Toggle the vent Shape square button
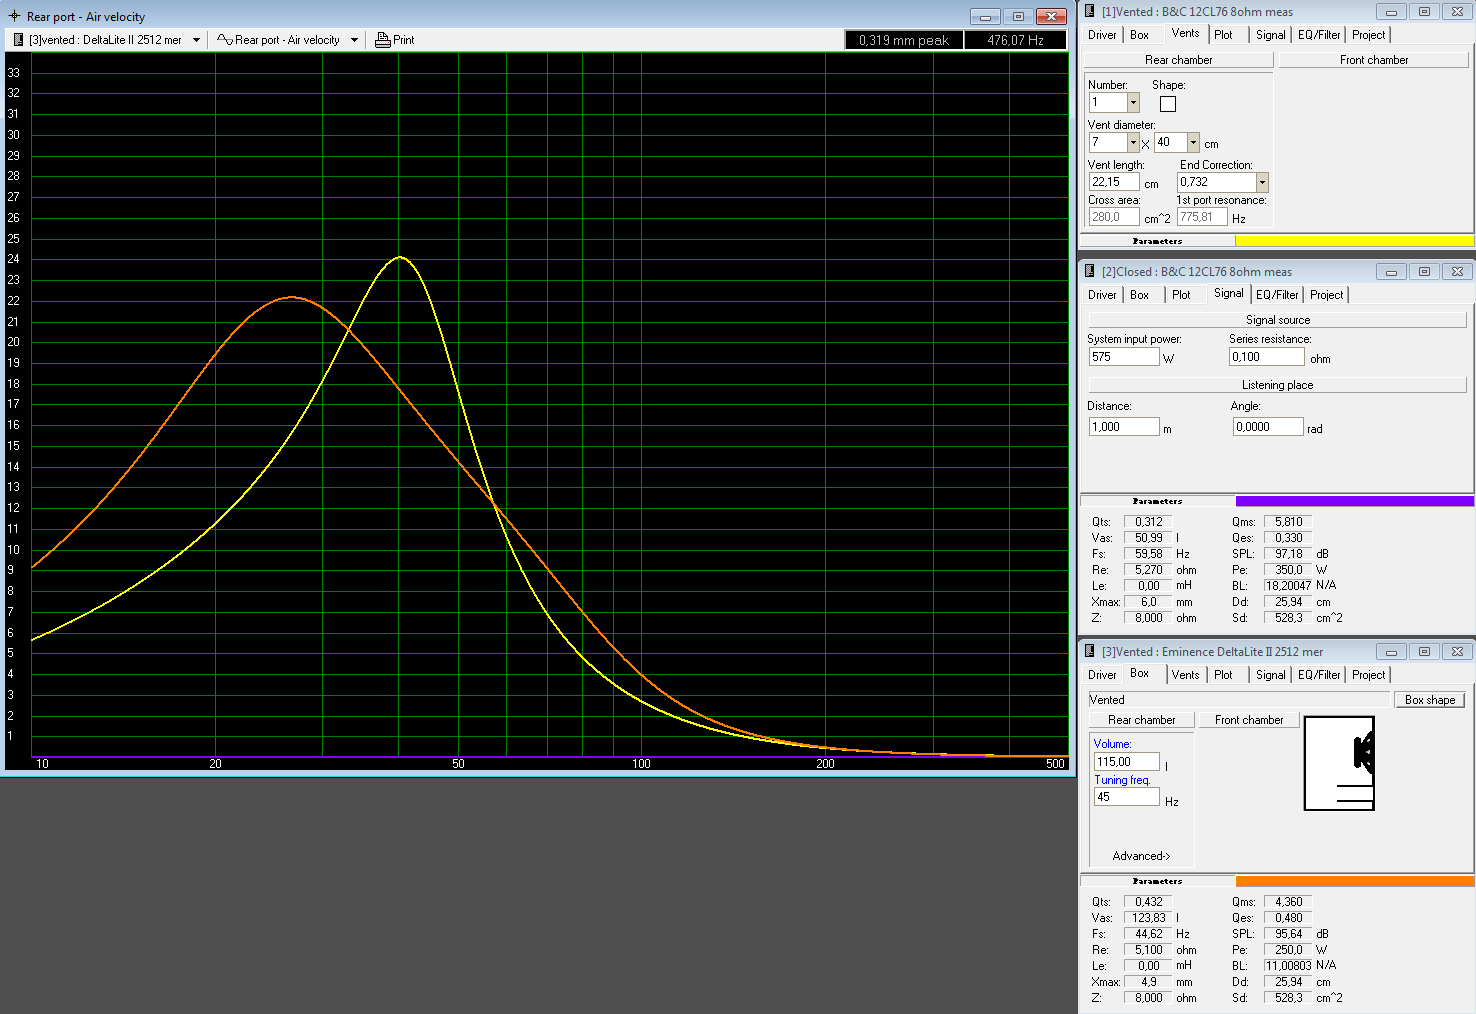 click(1167, 104)
